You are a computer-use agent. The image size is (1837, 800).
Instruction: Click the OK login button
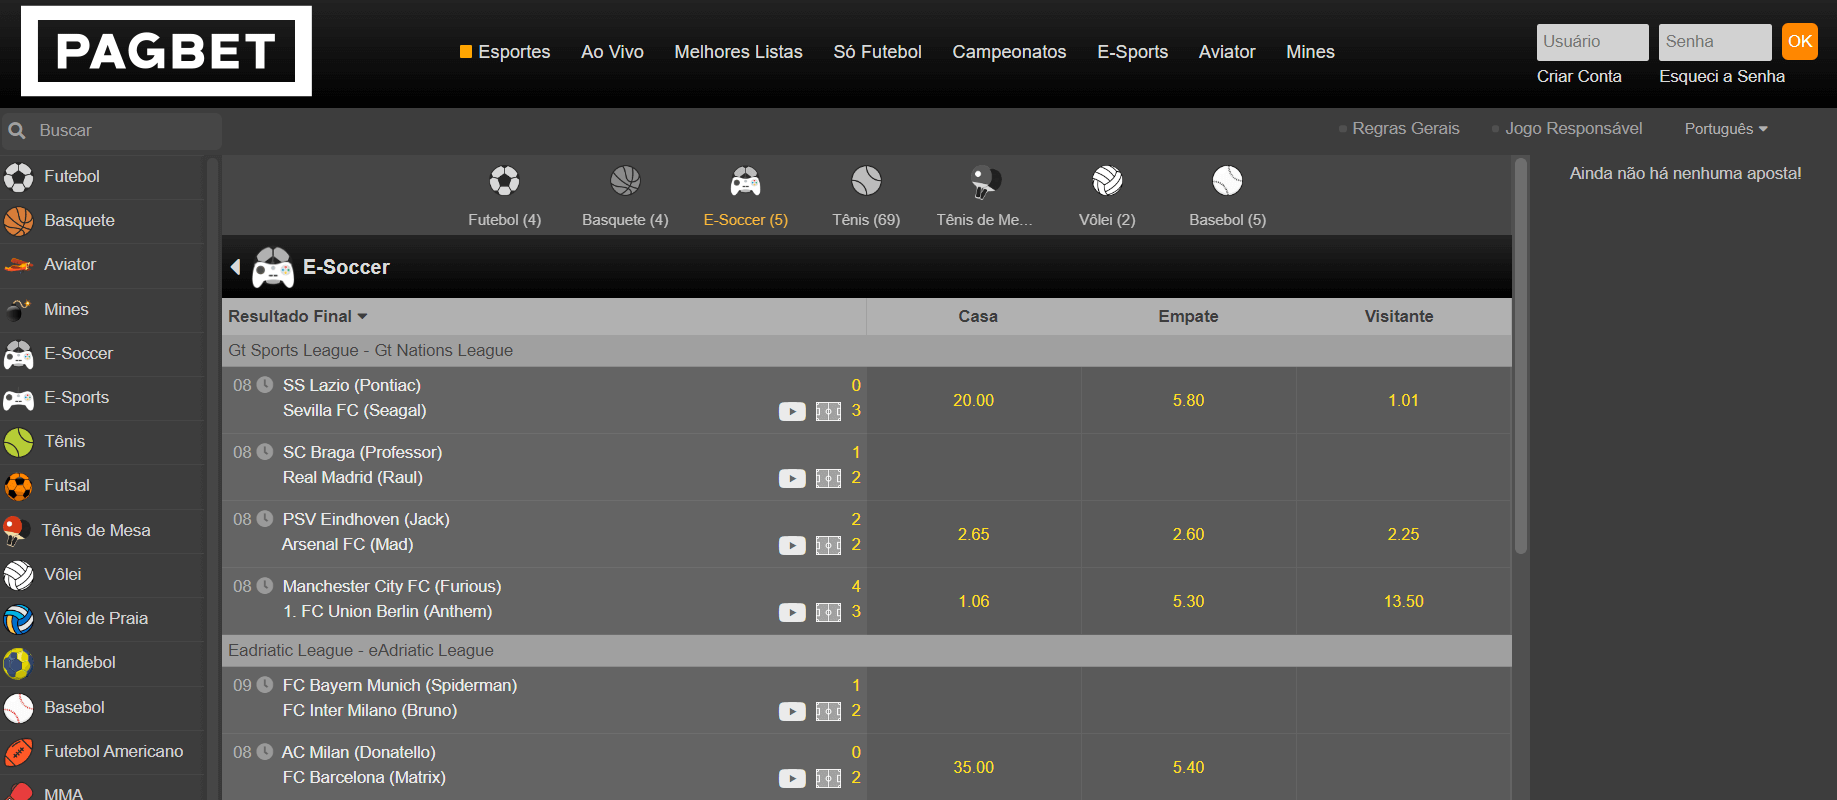pos(1800,42)
